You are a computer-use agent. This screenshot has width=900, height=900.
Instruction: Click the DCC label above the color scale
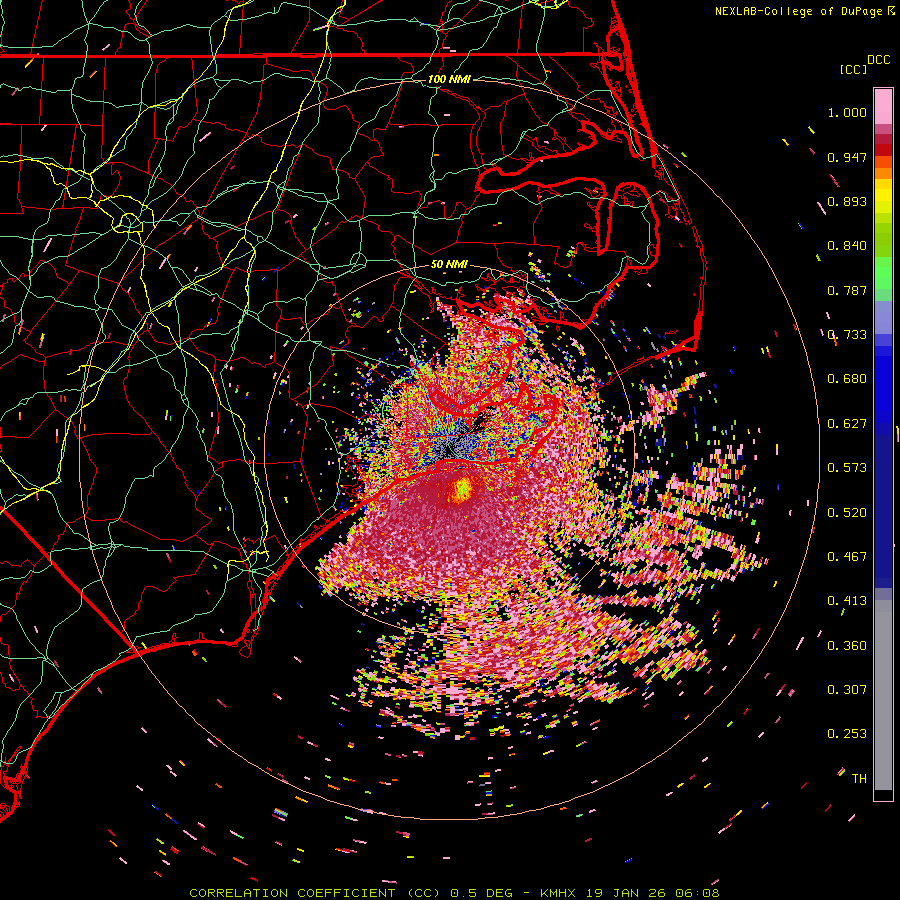pyautogui.click(x=879, y=60)
